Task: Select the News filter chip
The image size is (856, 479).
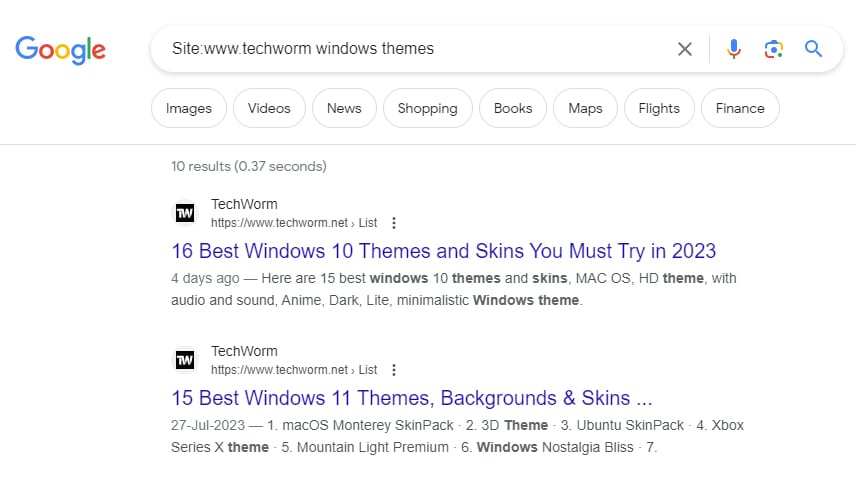Action: pos(344,108)
